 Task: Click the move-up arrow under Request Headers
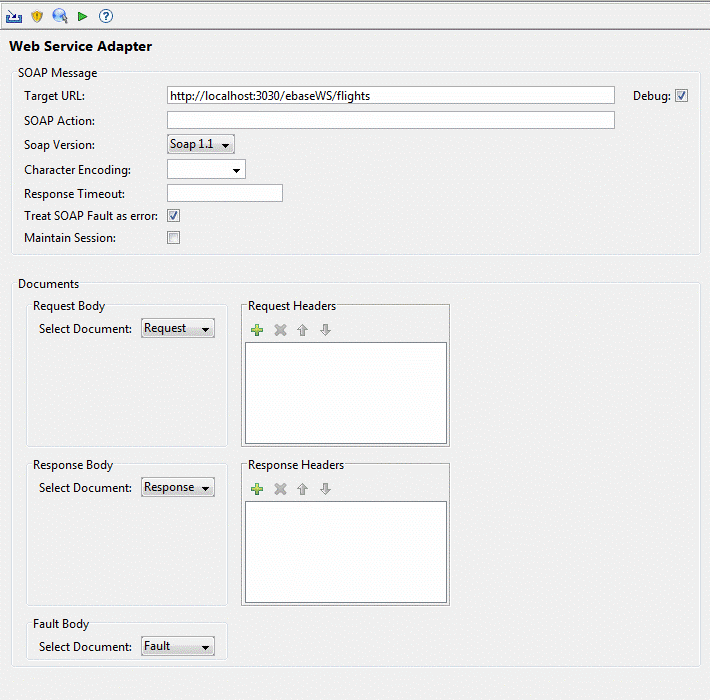click(302, 330)
